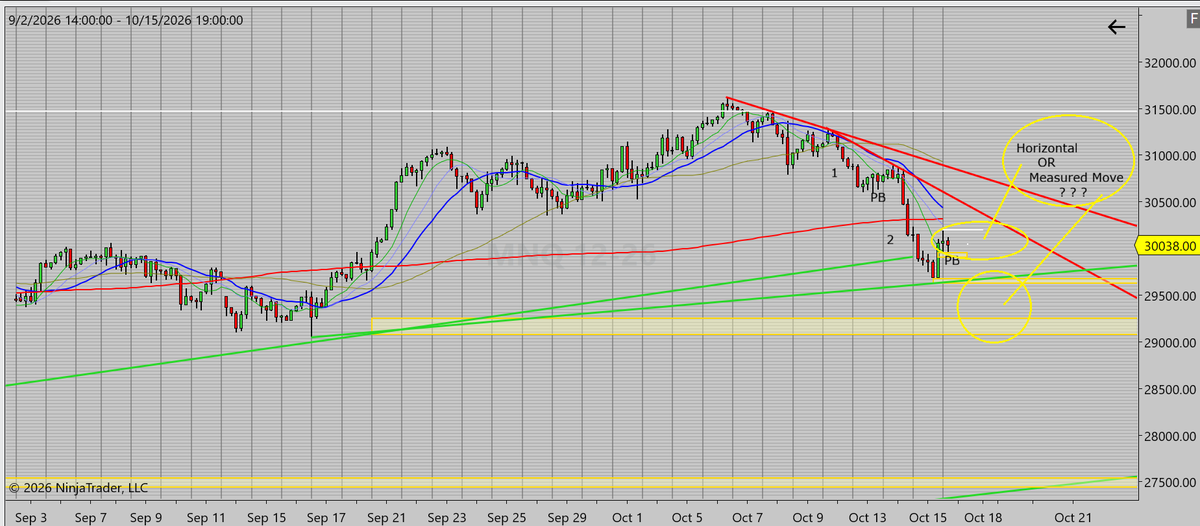Image resolution: width=1200 pixels, height=526 pixels.
Task: Click the Sep 29 date label
Action: point(567,517)
